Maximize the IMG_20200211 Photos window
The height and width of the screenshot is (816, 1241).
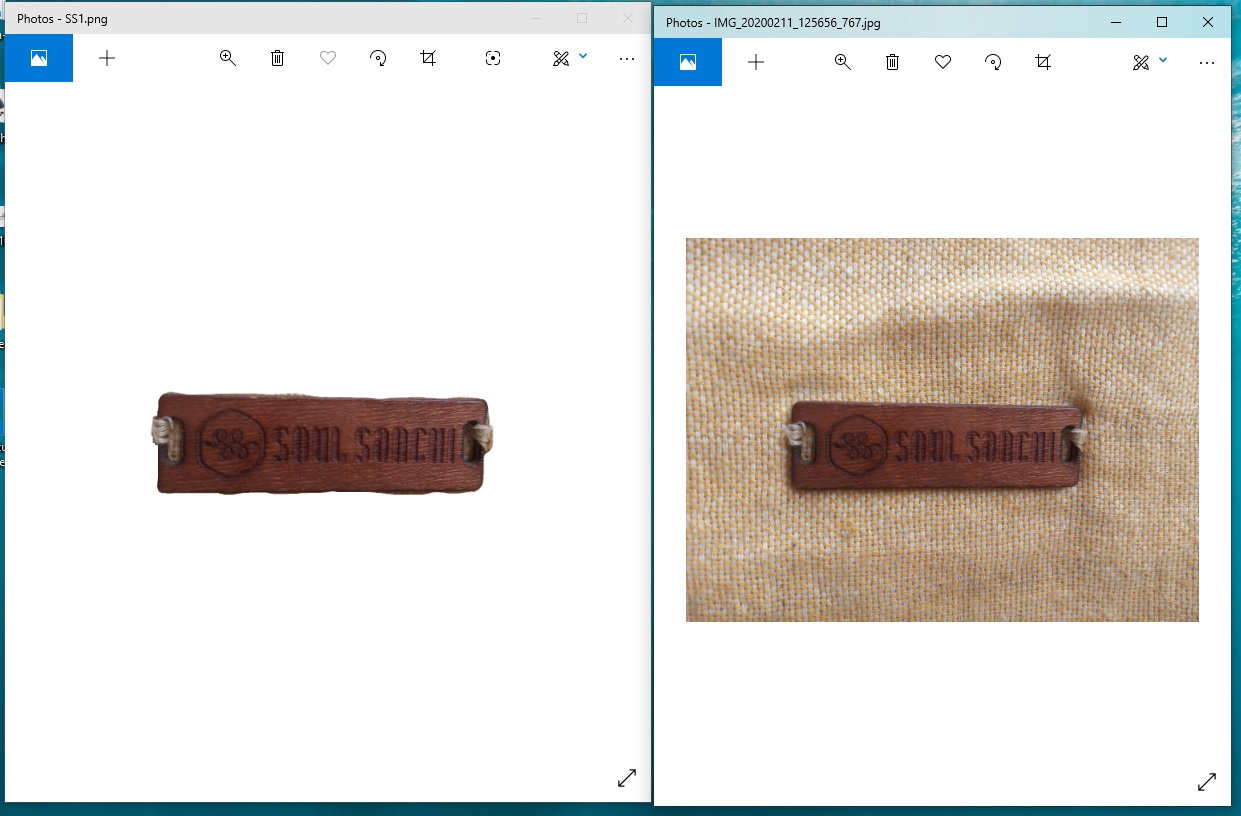pyautogui.click(x=1162, y=22)
